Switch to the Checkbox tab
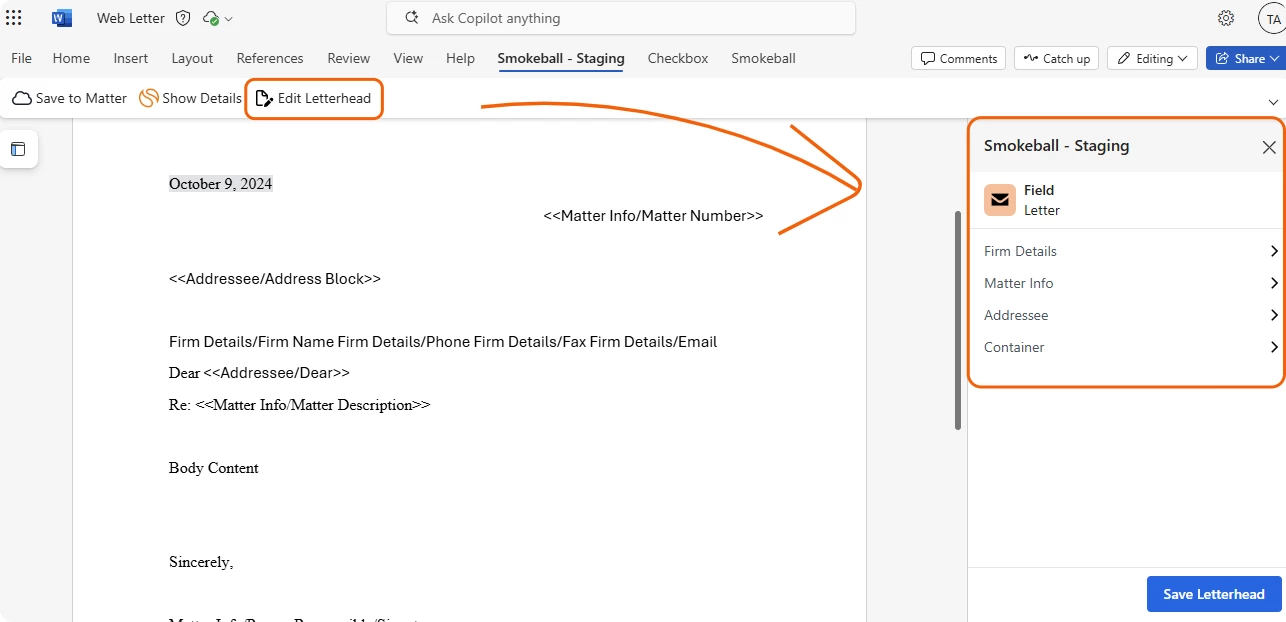Image resolution: width=1286 pixels, height=622 pixels. pyautogui.click(x=678, y=58)
